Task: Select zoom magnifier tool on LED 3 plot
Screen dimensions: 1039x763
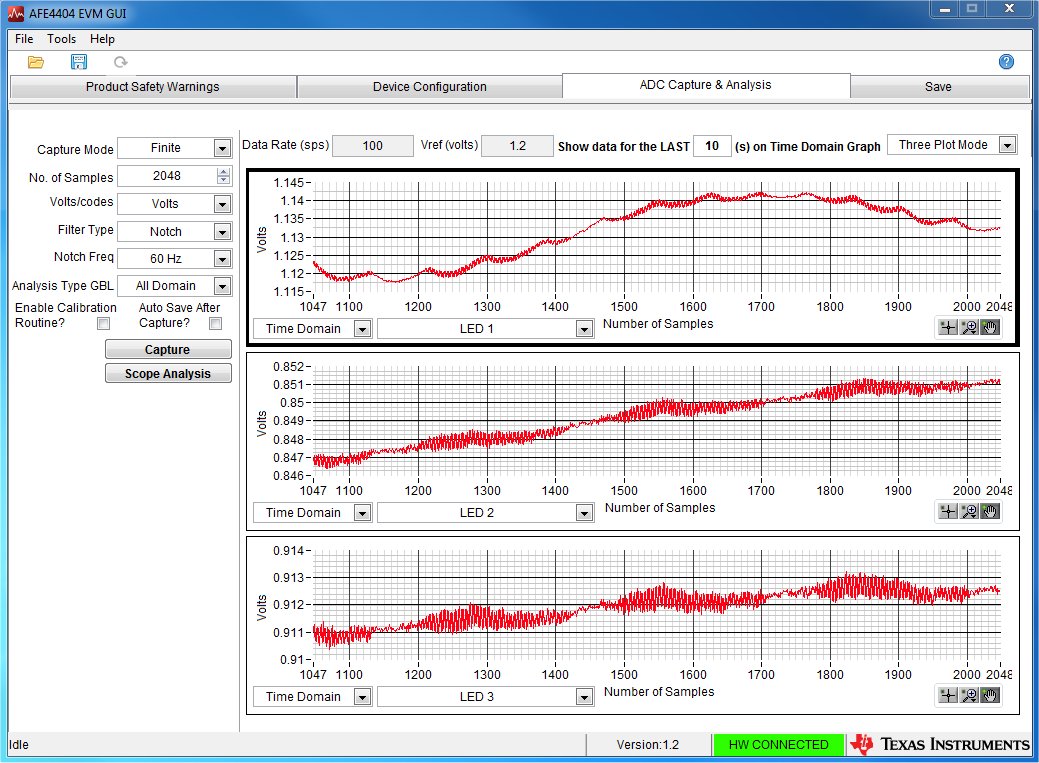Action: (969, 695)
